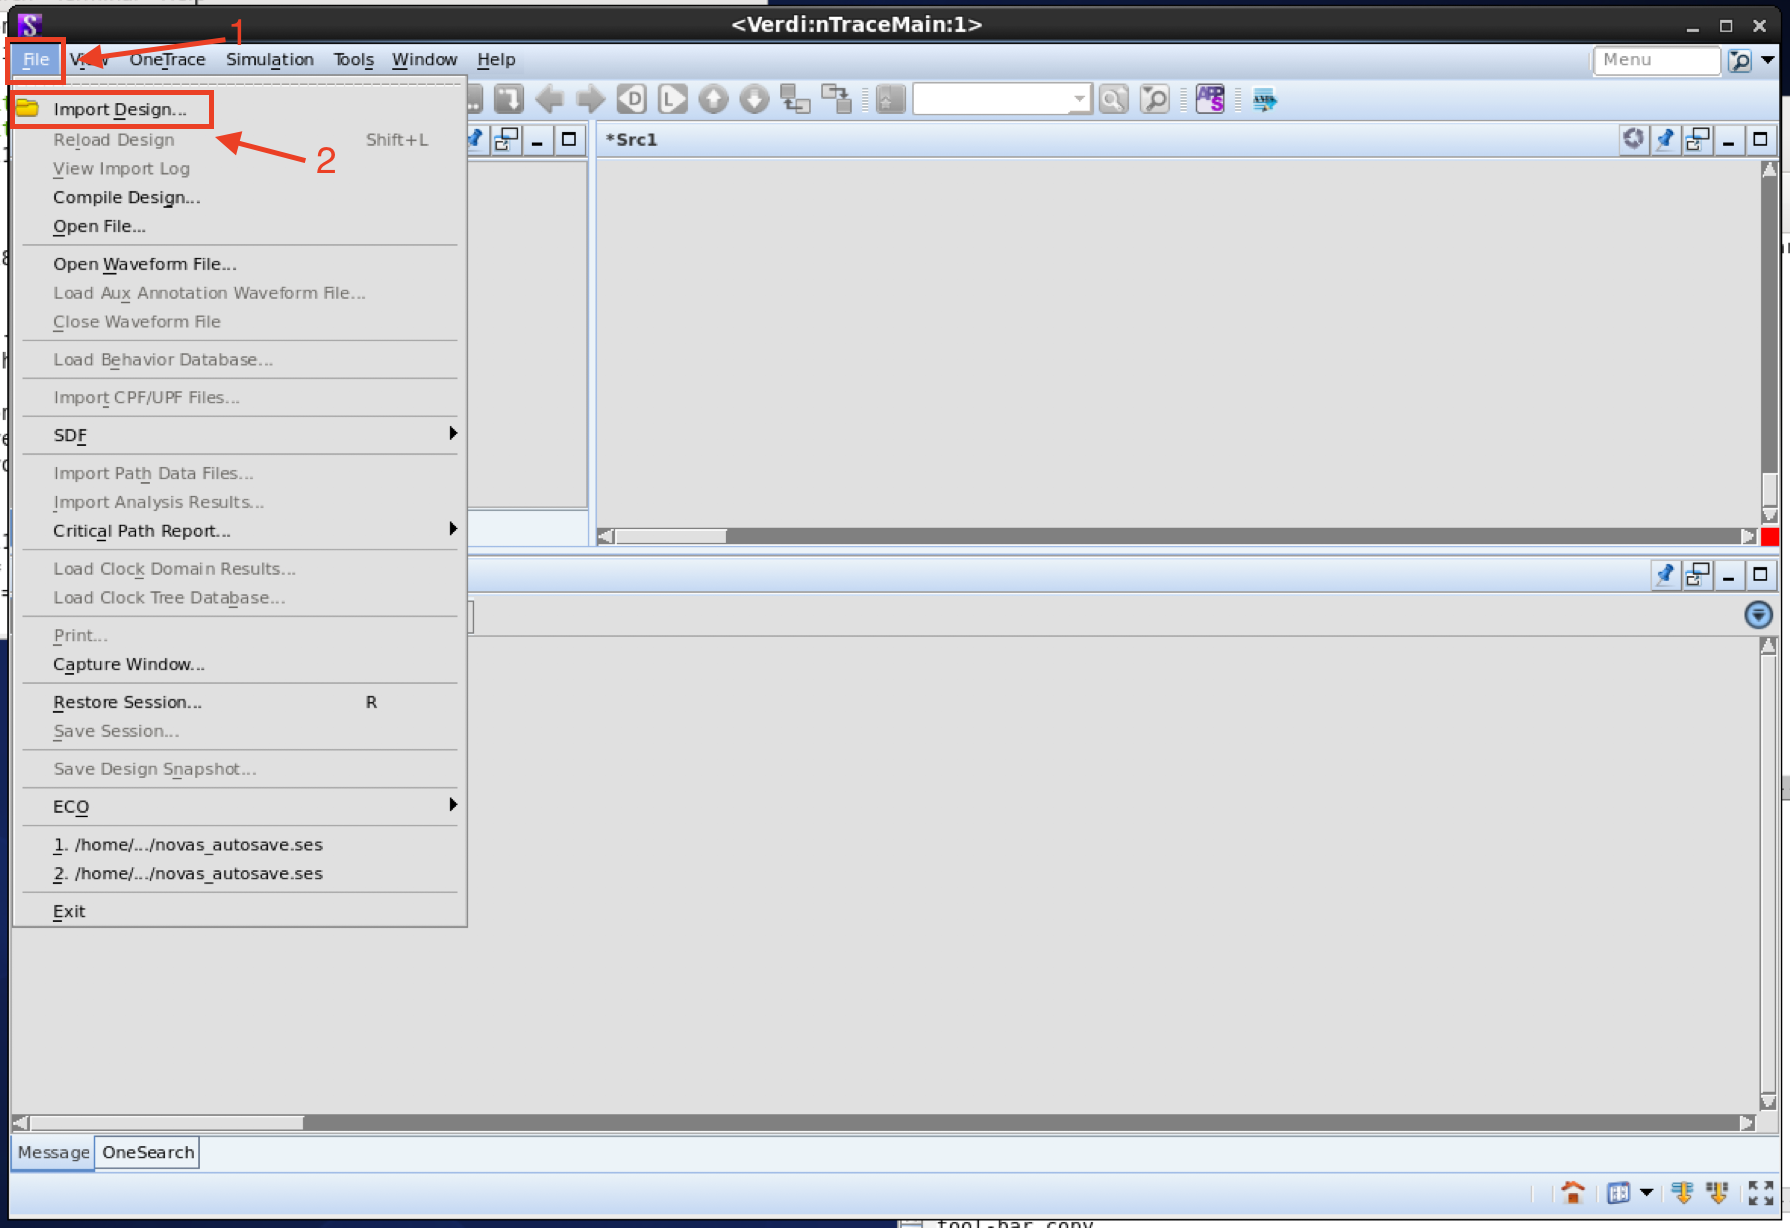The height and width of the screenshot is (1228, 1790).
Task: Click the up arrow trace icon
Action: coord(713,99)
